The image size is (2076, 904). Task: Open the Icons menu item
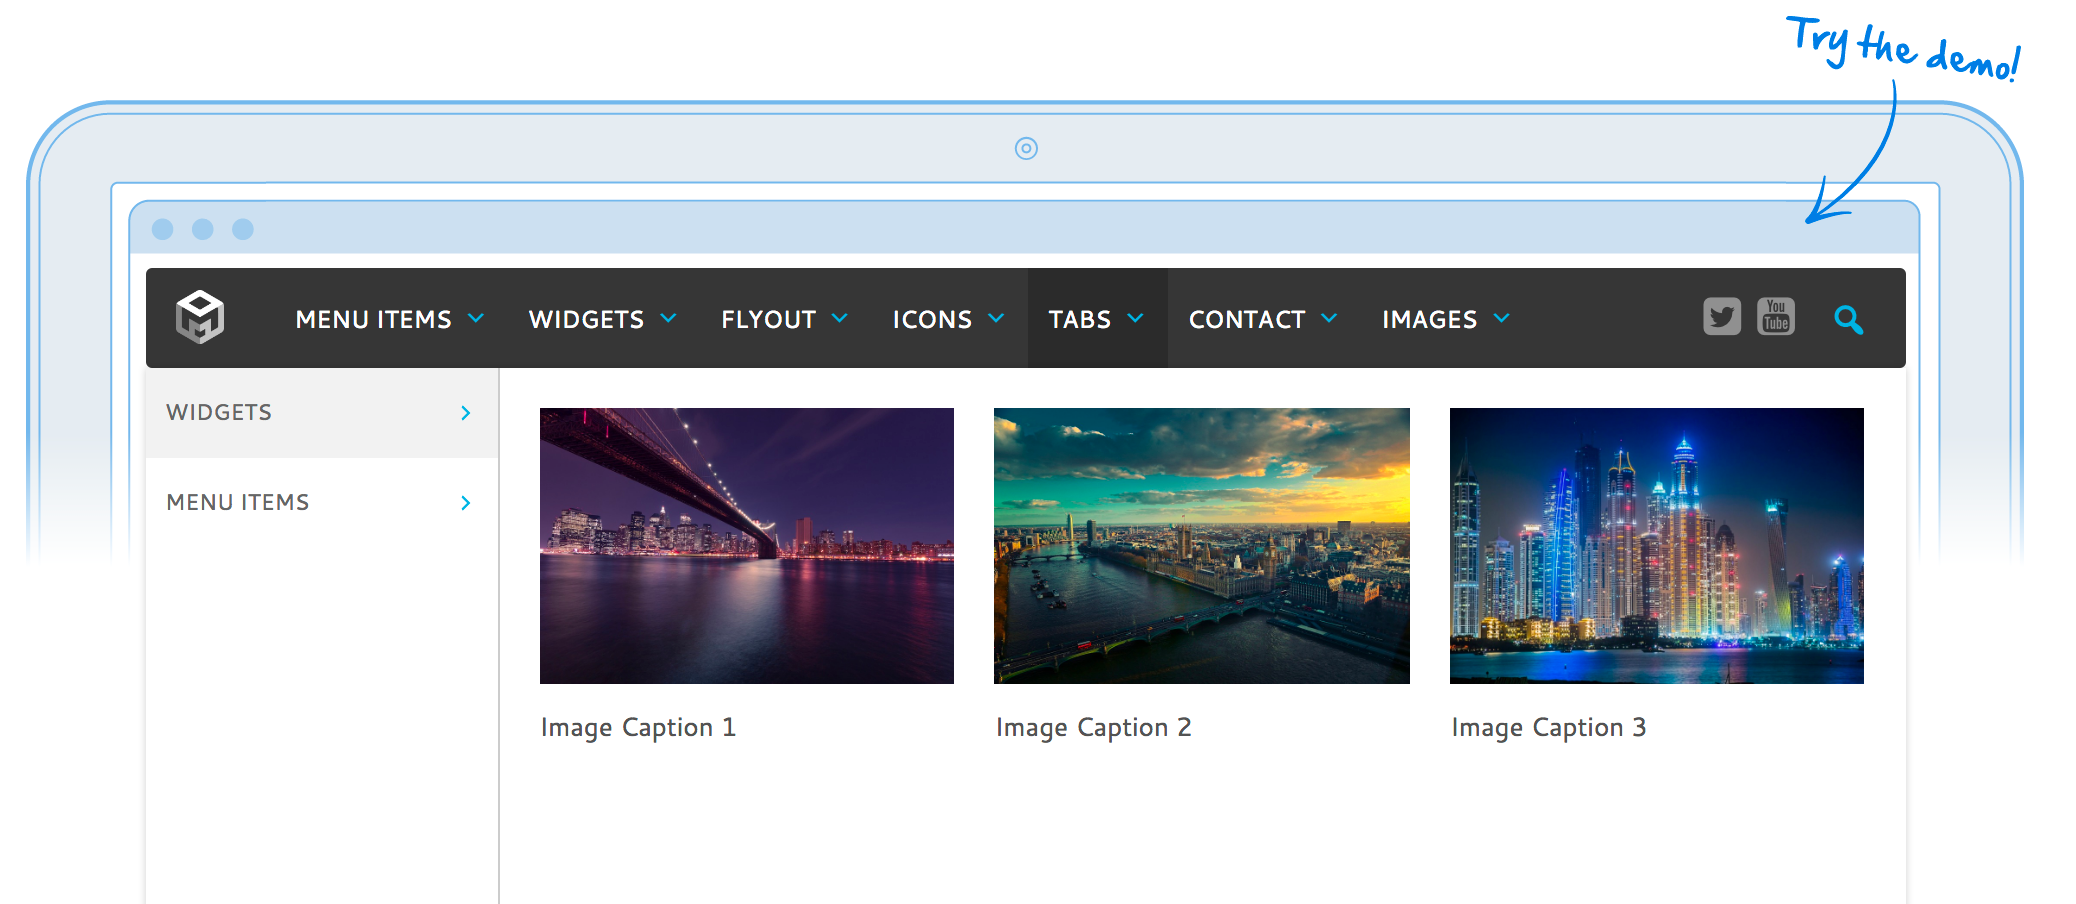[947, 319]
